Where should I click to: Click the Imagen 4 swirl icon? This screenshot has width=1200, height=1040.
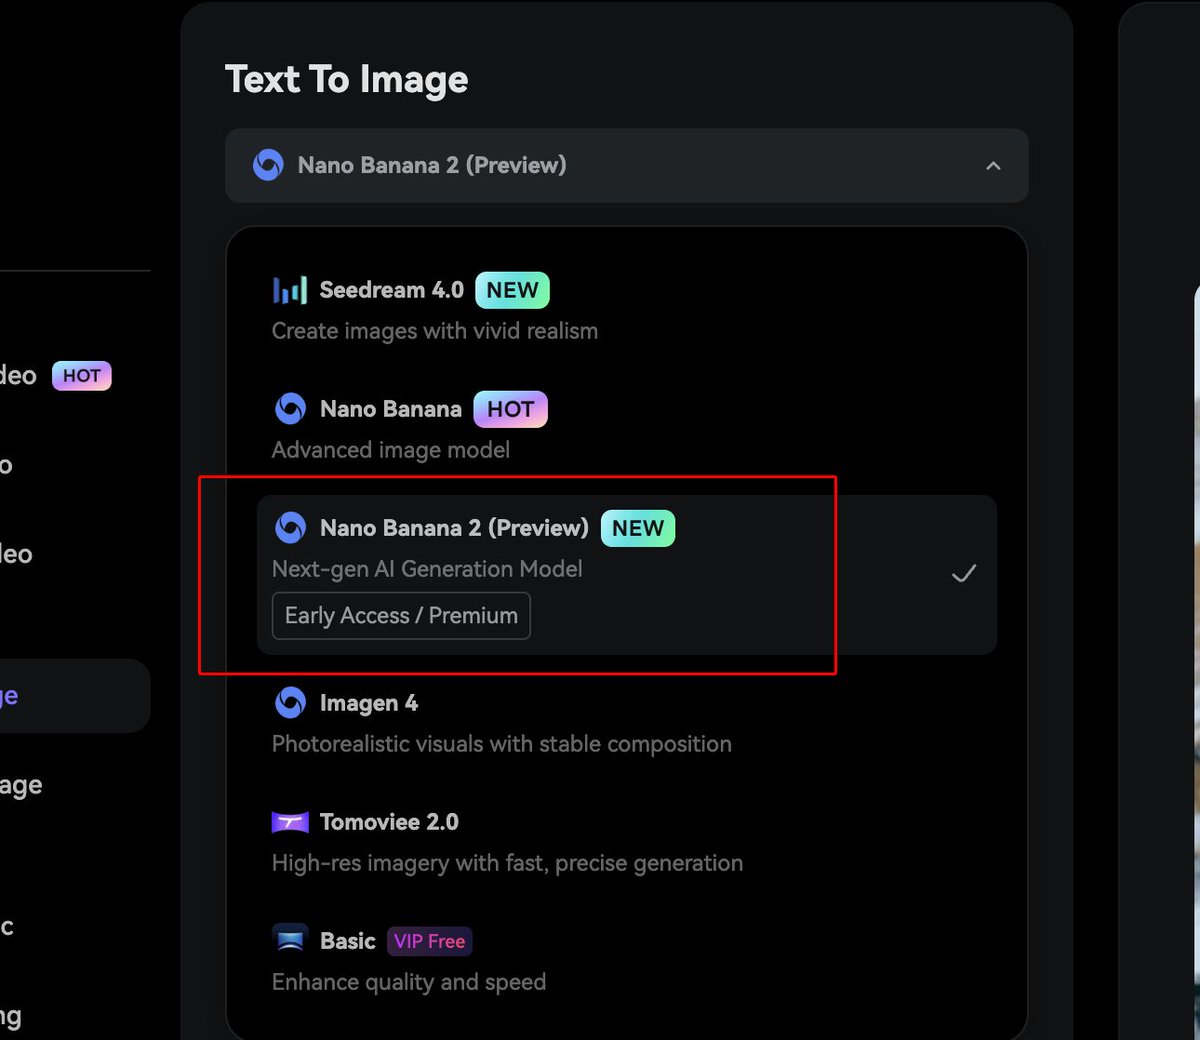coord(290,703)
